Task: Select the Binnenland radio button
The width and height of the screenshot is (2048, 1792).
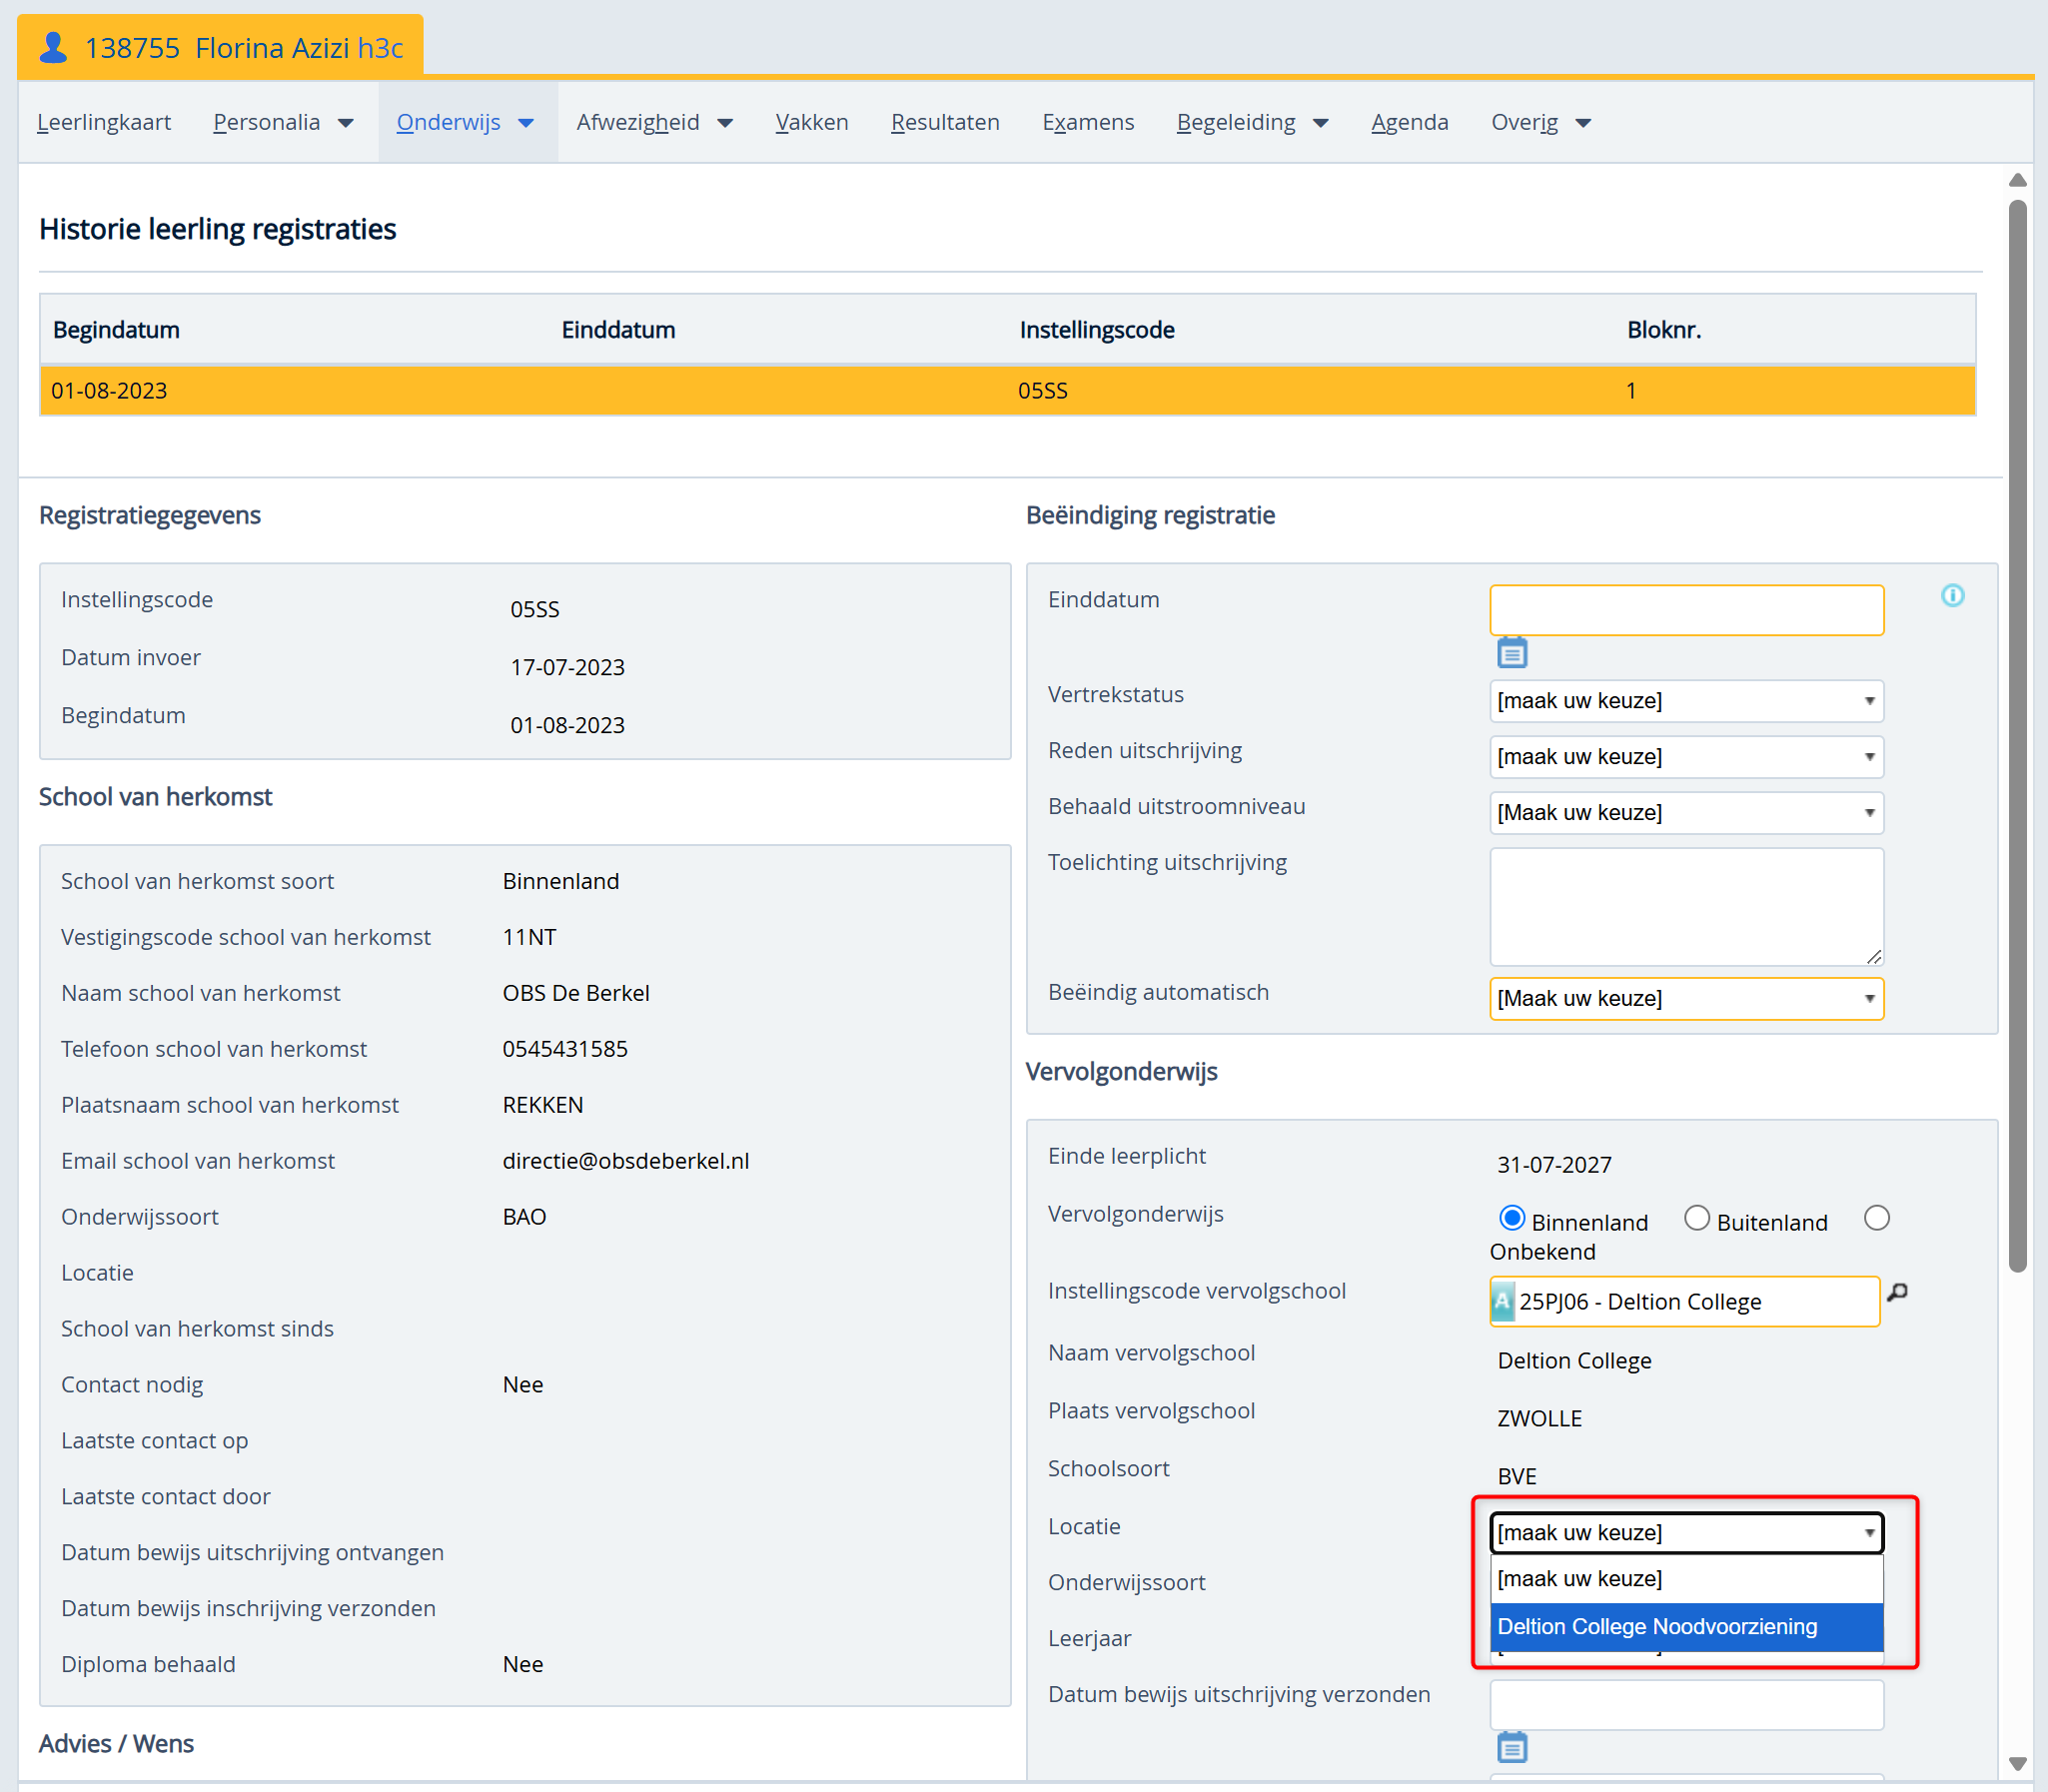Action: coord(1511,1218)
